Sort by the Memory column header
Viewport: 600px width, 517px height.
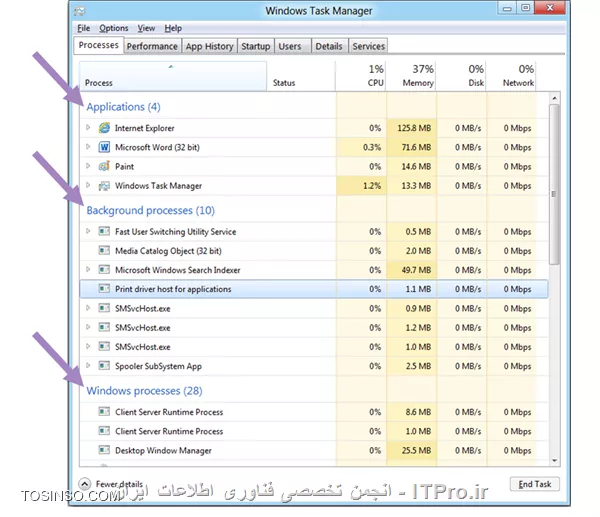click(x=411, y=76)
